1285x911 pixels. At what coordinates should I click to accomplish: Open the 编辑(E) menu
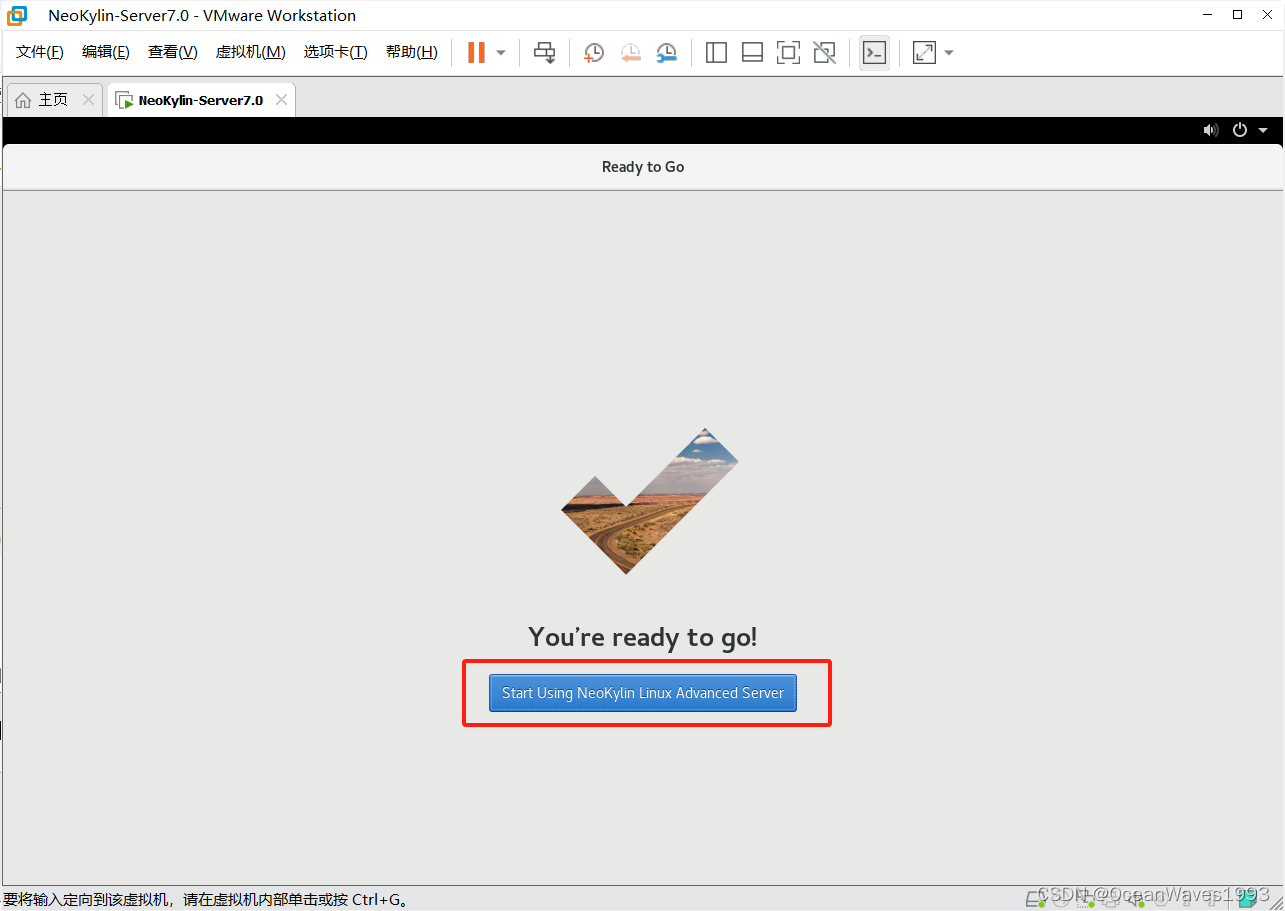(x=106, y=52)
